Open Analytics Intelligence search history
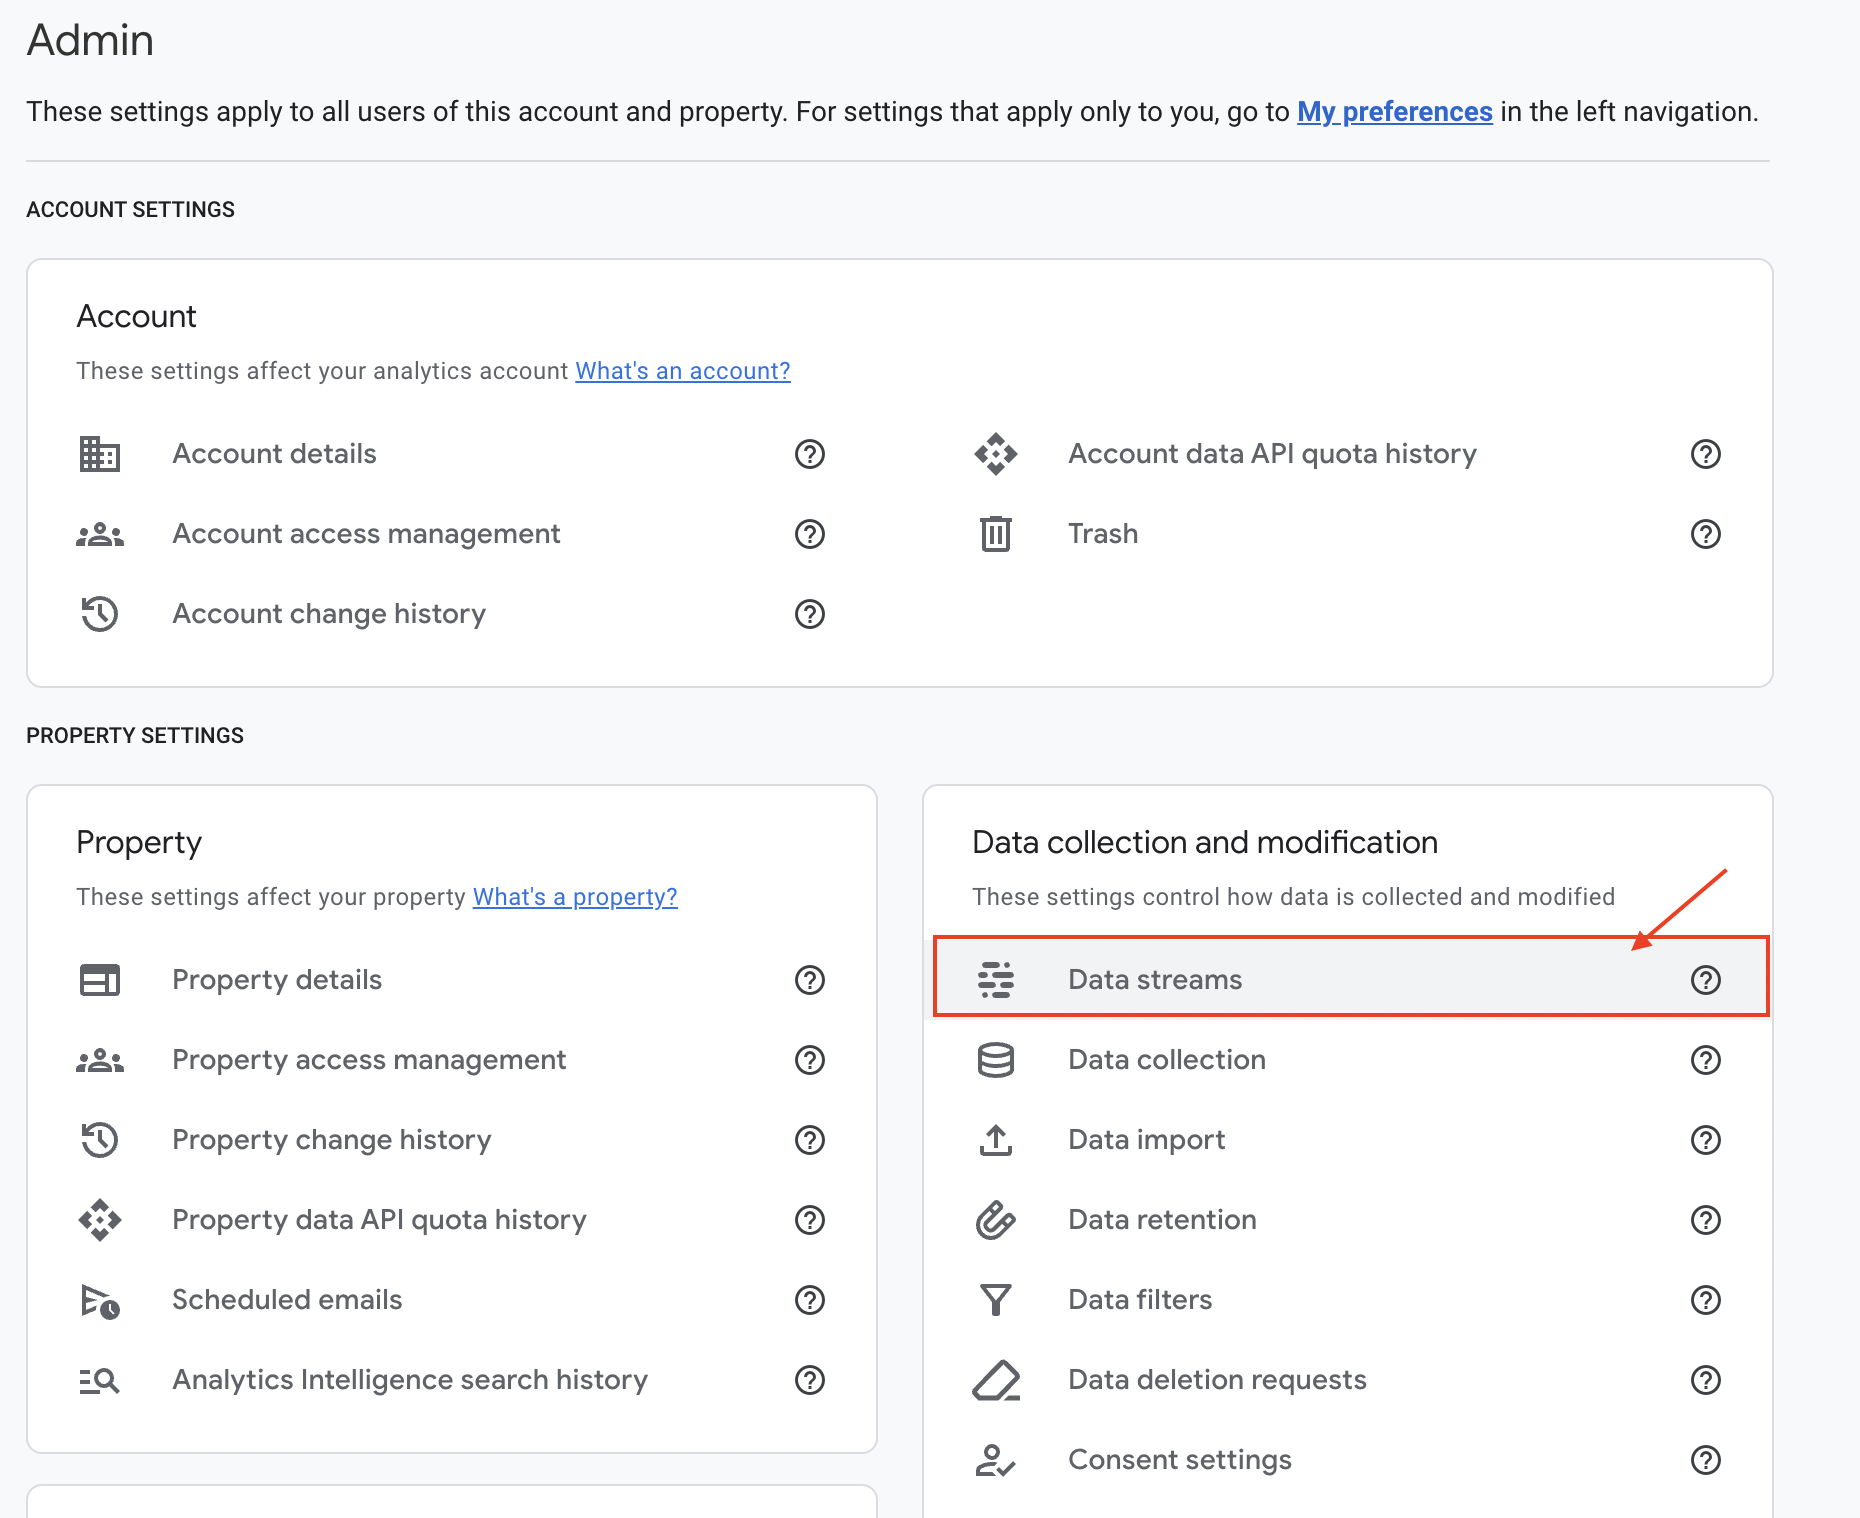The image size is (1860, 1518). click(410, 1380)
